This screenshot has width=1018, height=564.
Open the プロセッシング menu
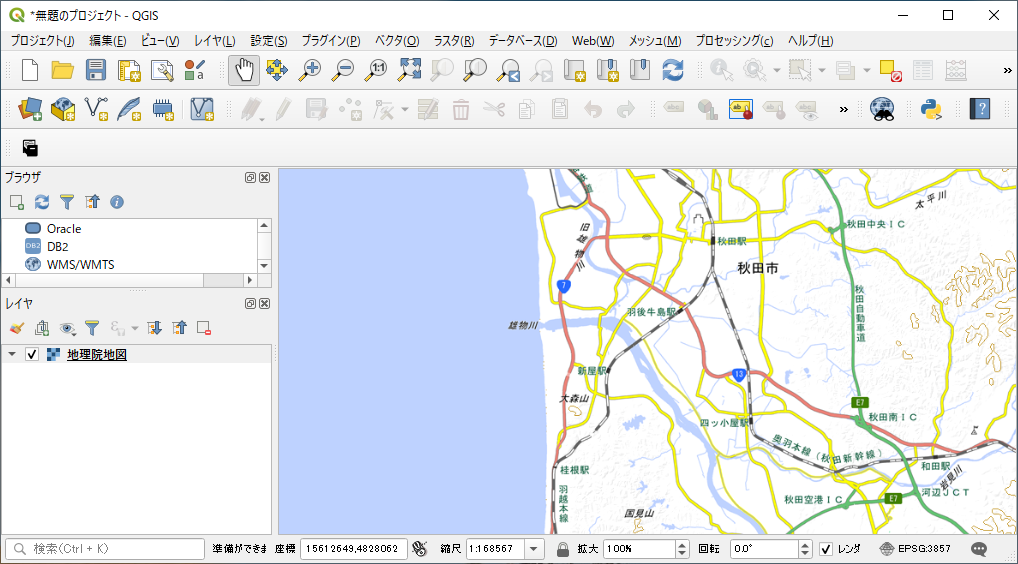click(x=734, y=41)
